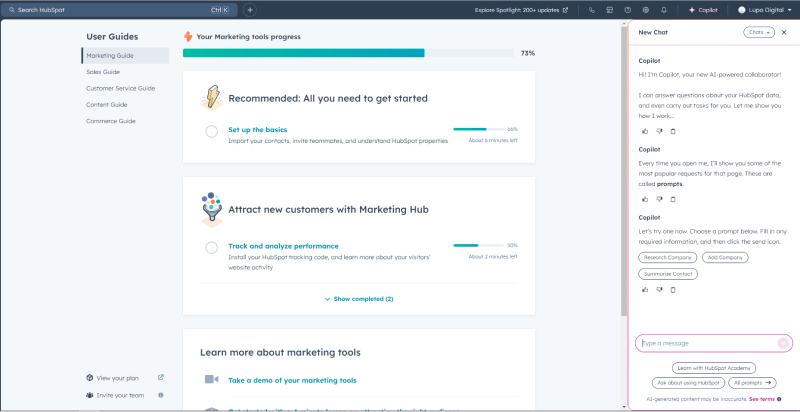
Task: Thumbs up the first Copilot message
Action: [645, 132]
